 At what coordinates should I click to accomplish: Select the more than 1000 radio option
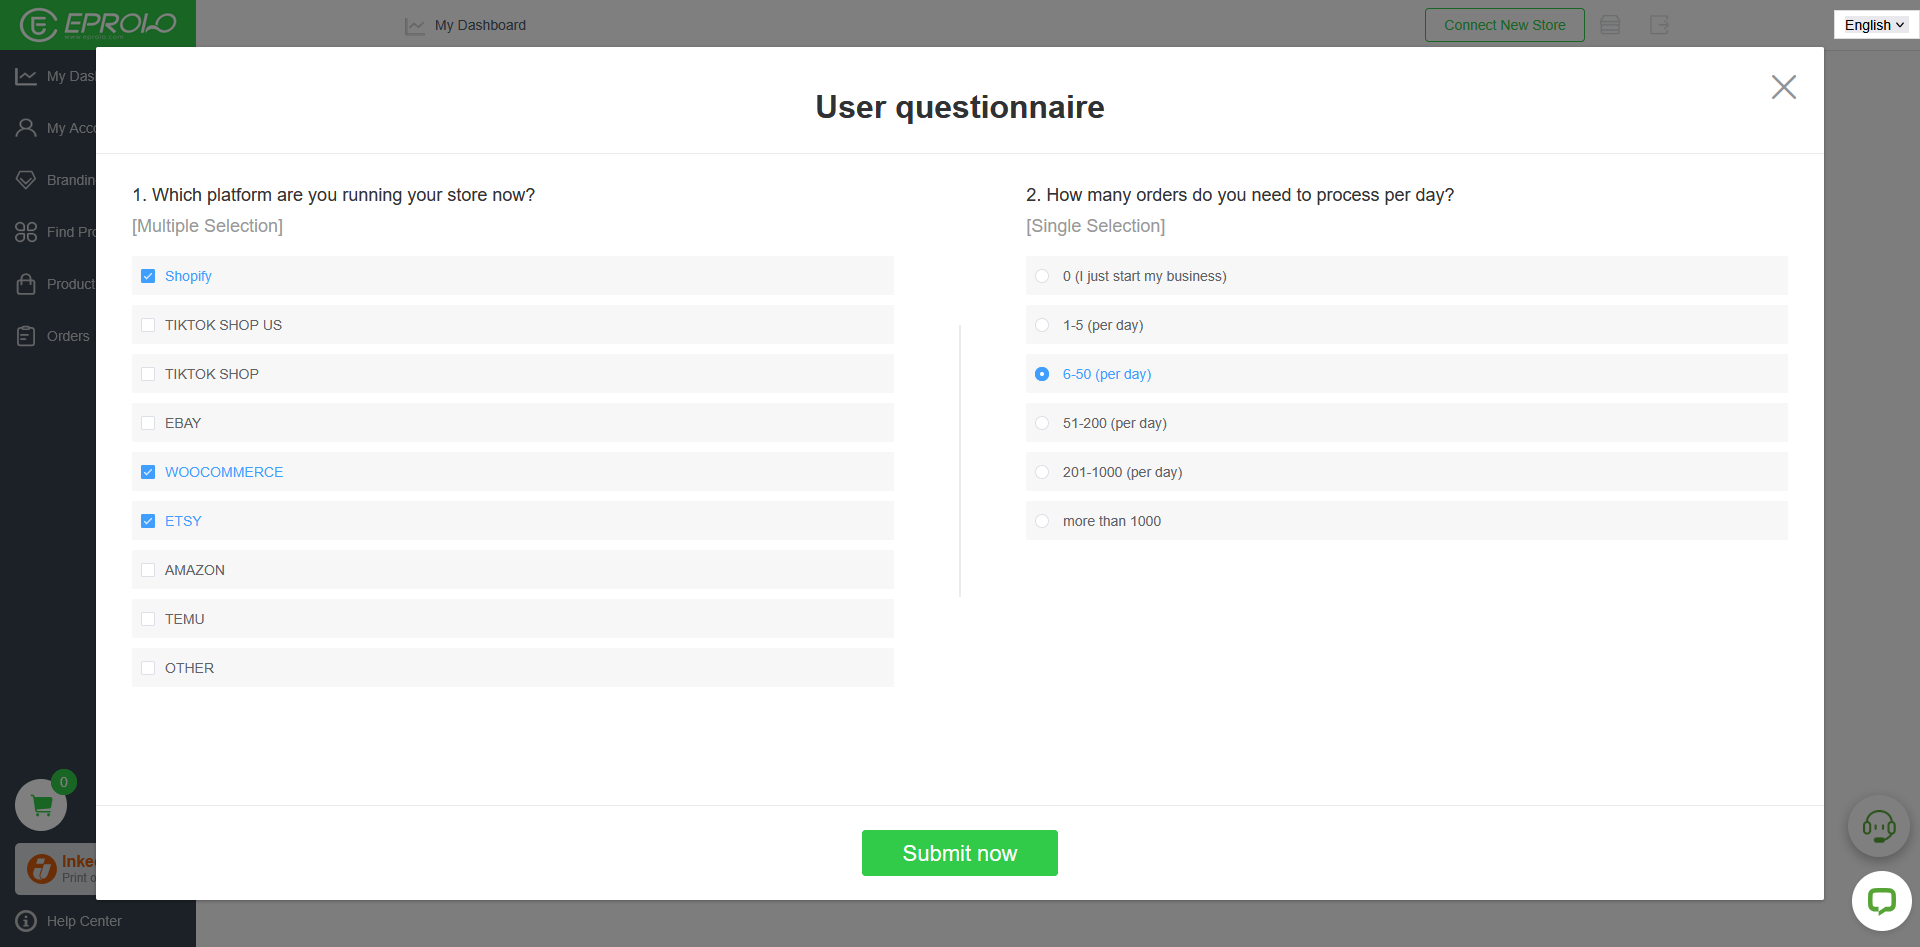1042,521
